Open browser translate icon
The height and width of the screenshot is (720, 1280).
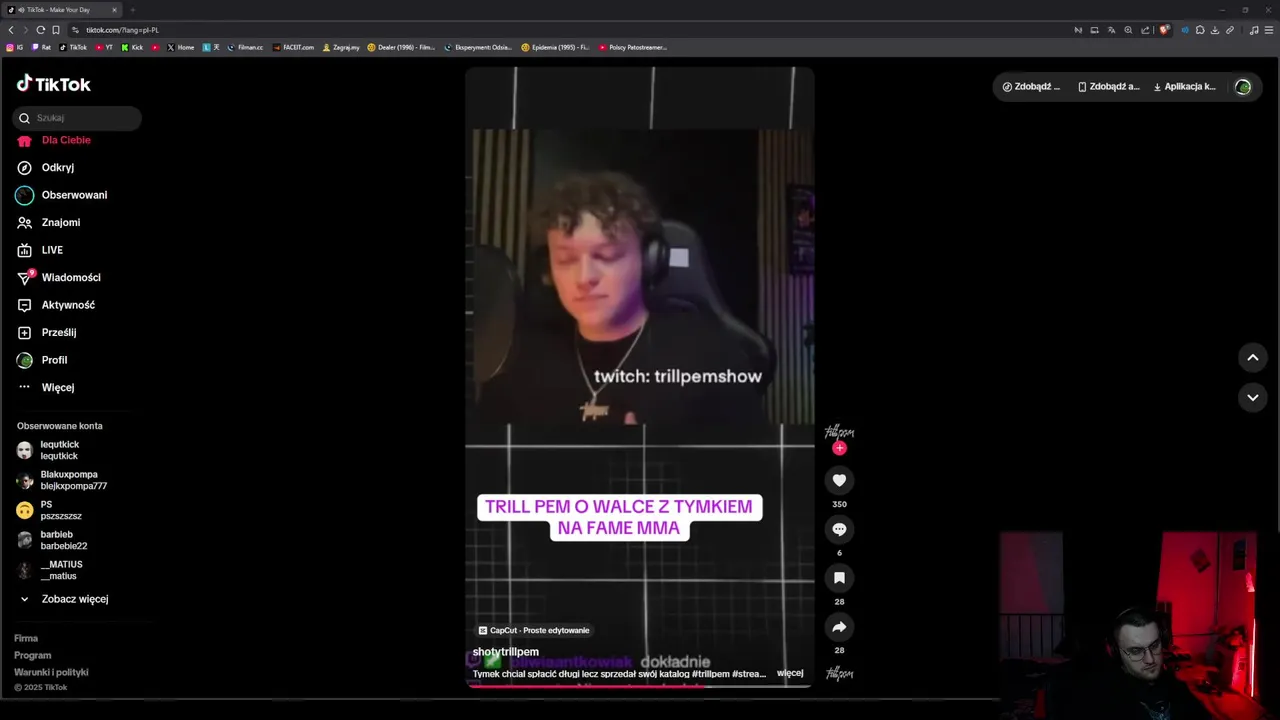(x=1111, y=30)
